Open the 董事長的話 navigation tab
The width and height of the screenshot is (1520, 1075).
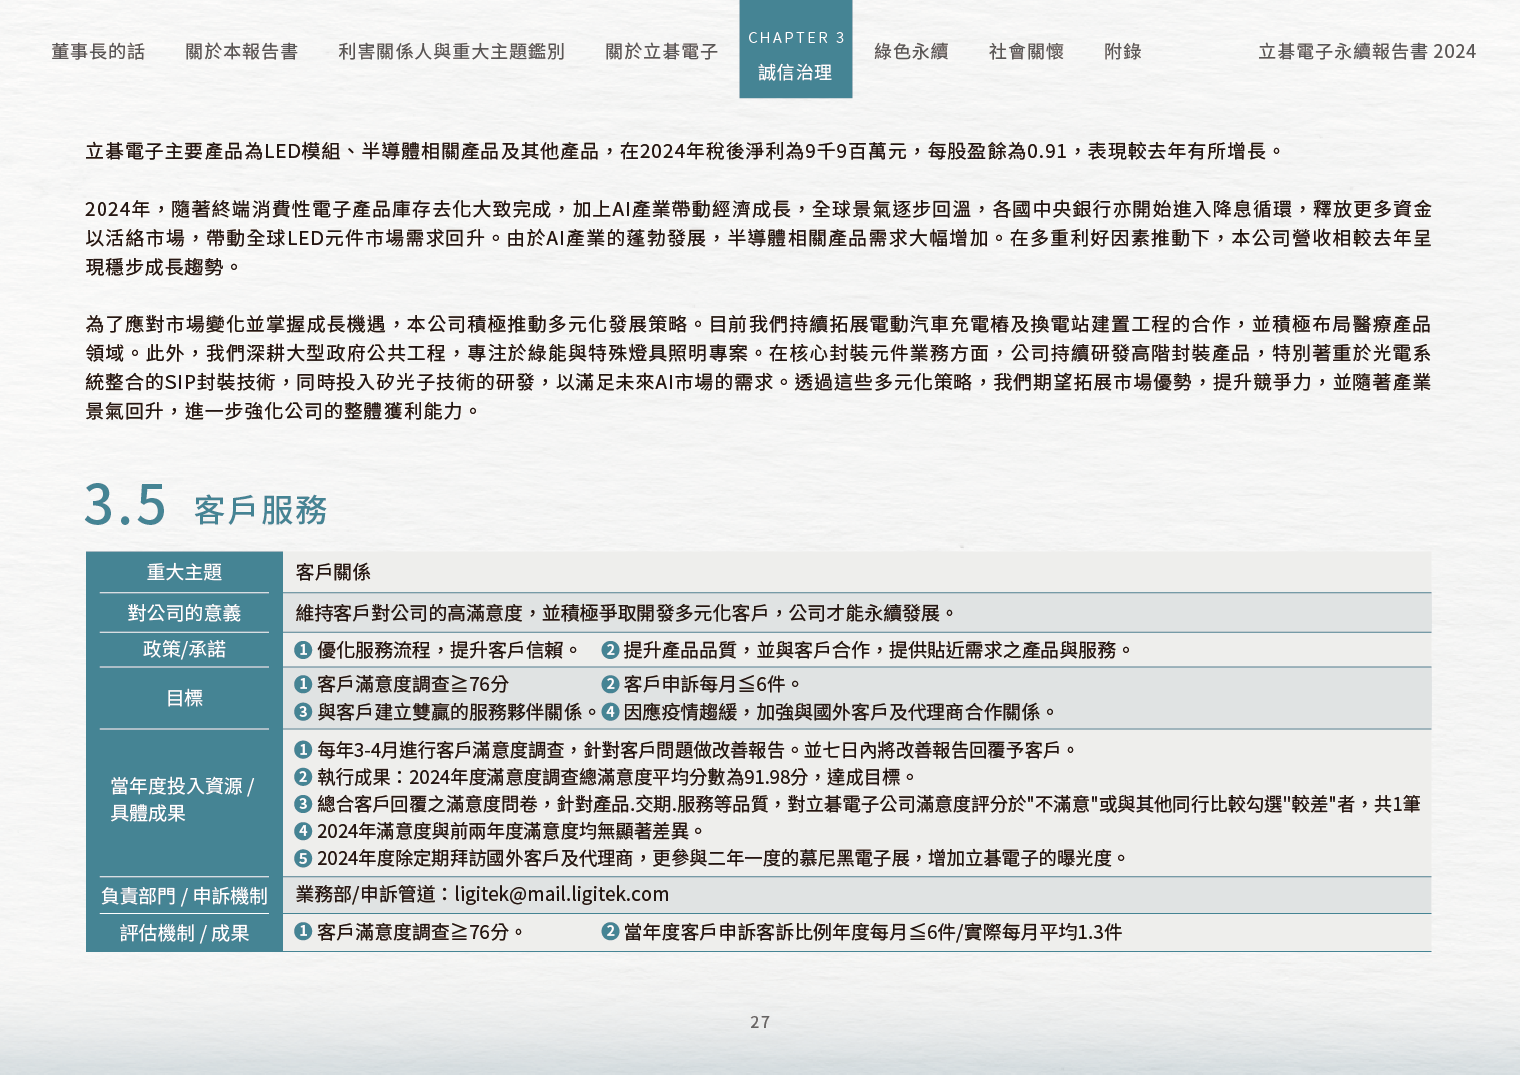pyautogui.click(x=98, y=51)
